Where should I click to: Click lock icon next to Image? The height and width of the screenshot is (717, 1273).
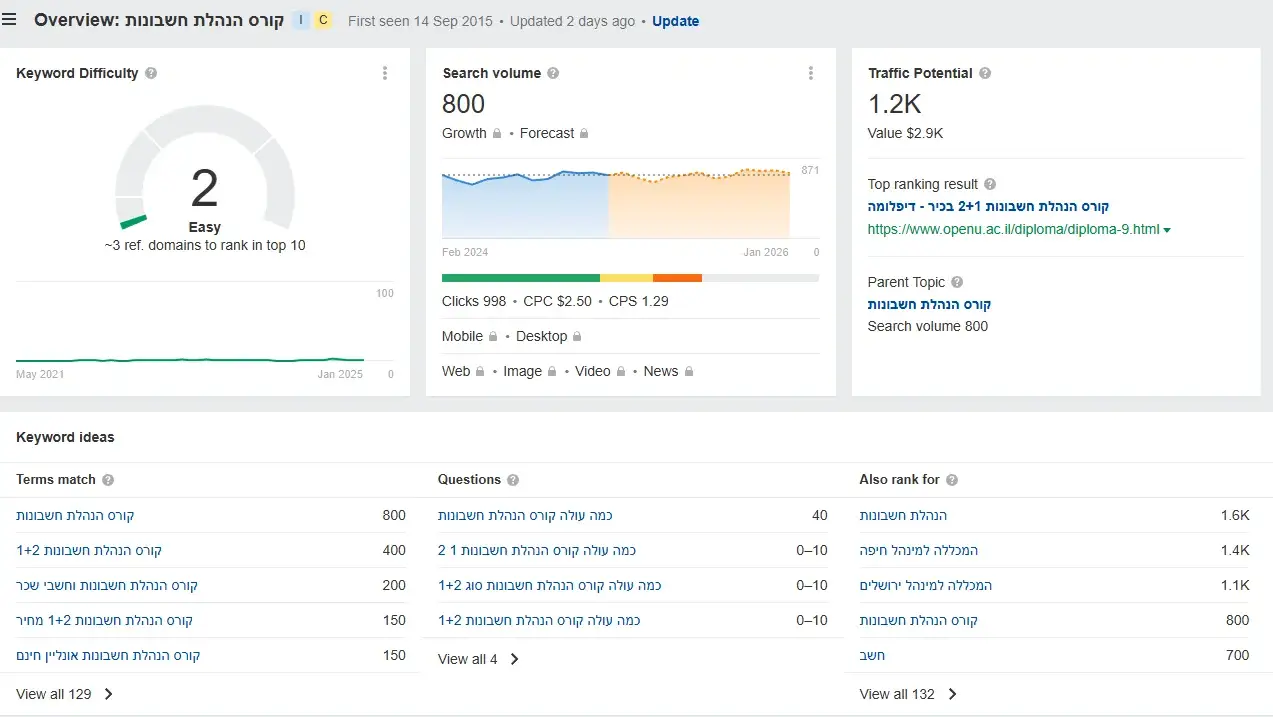coord(552,371)
